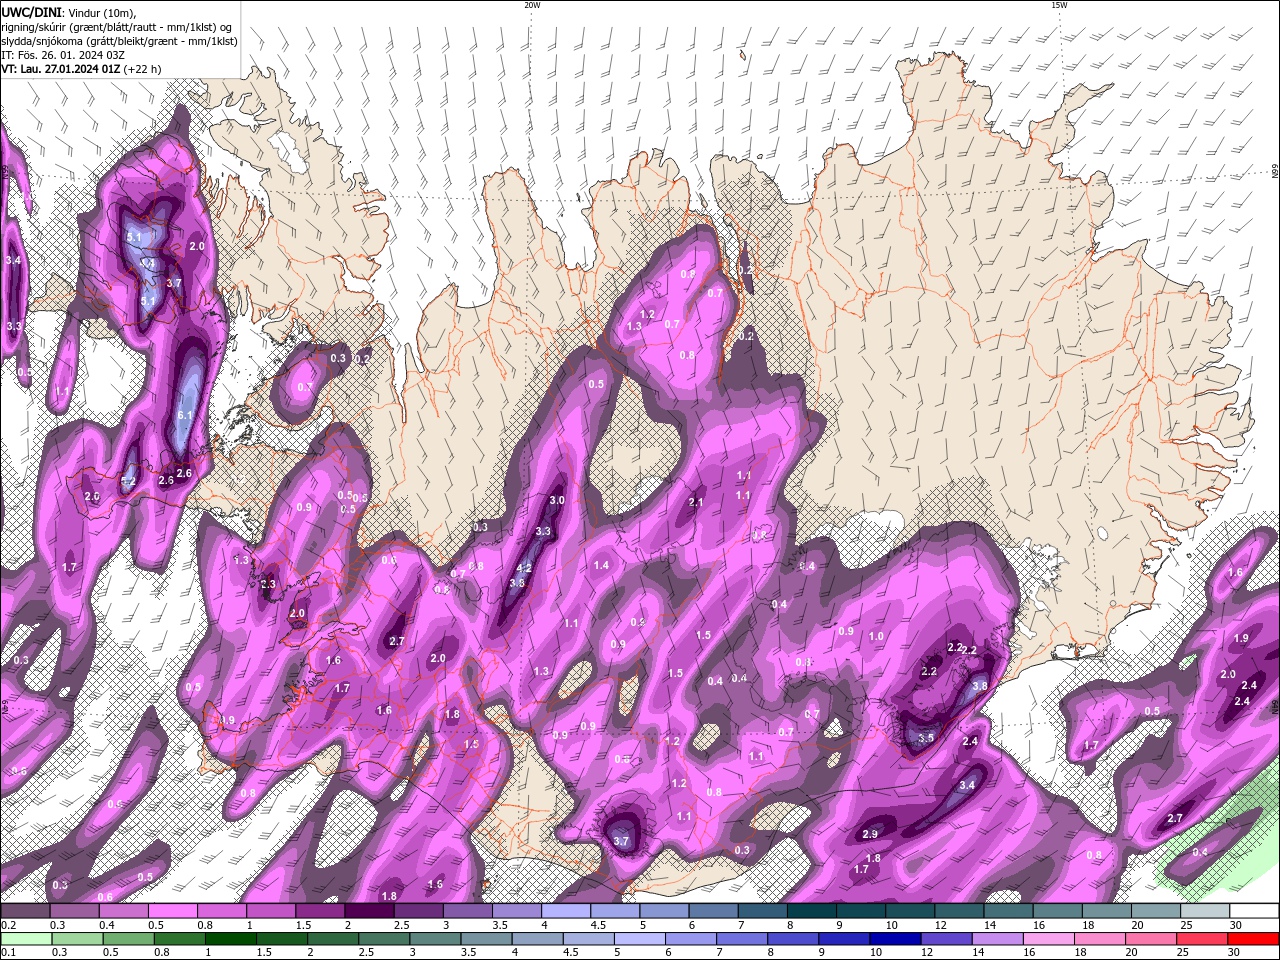Viewport: 1280px width, 960px height.
Task: Pick the lower legend swatch between 4 and 4.5
Action: click(537, 939)
